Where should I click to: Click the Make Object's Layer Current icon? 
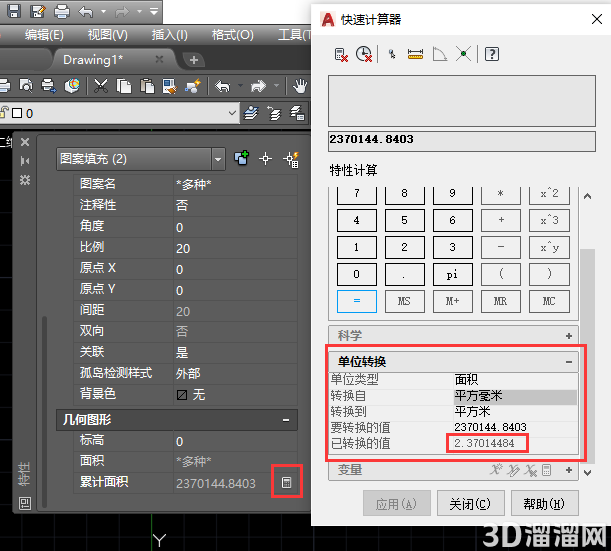point(251,113)
